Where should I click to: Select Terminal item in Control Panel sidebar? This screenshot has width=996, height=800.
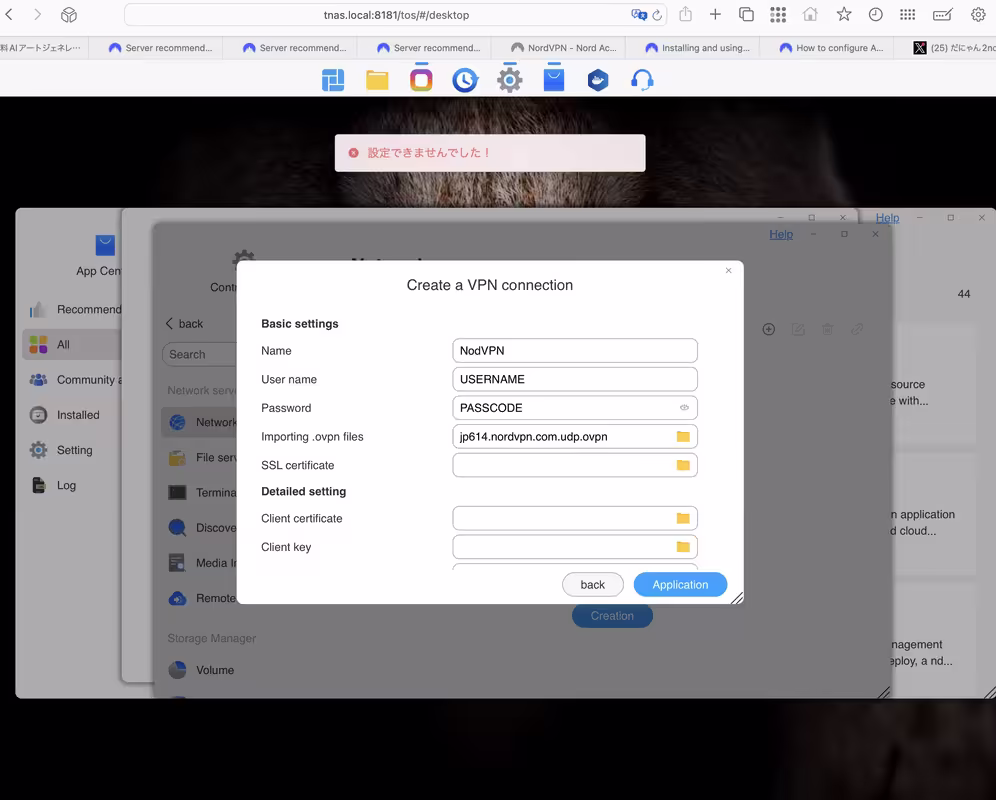[x=199, y=492]
